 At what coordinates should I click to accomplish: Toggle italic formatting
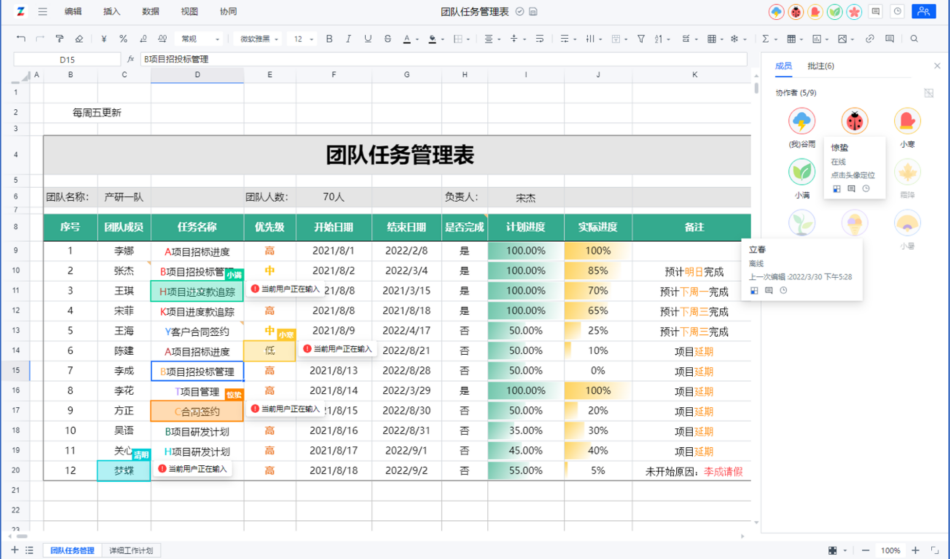click(x=348, y=39)
